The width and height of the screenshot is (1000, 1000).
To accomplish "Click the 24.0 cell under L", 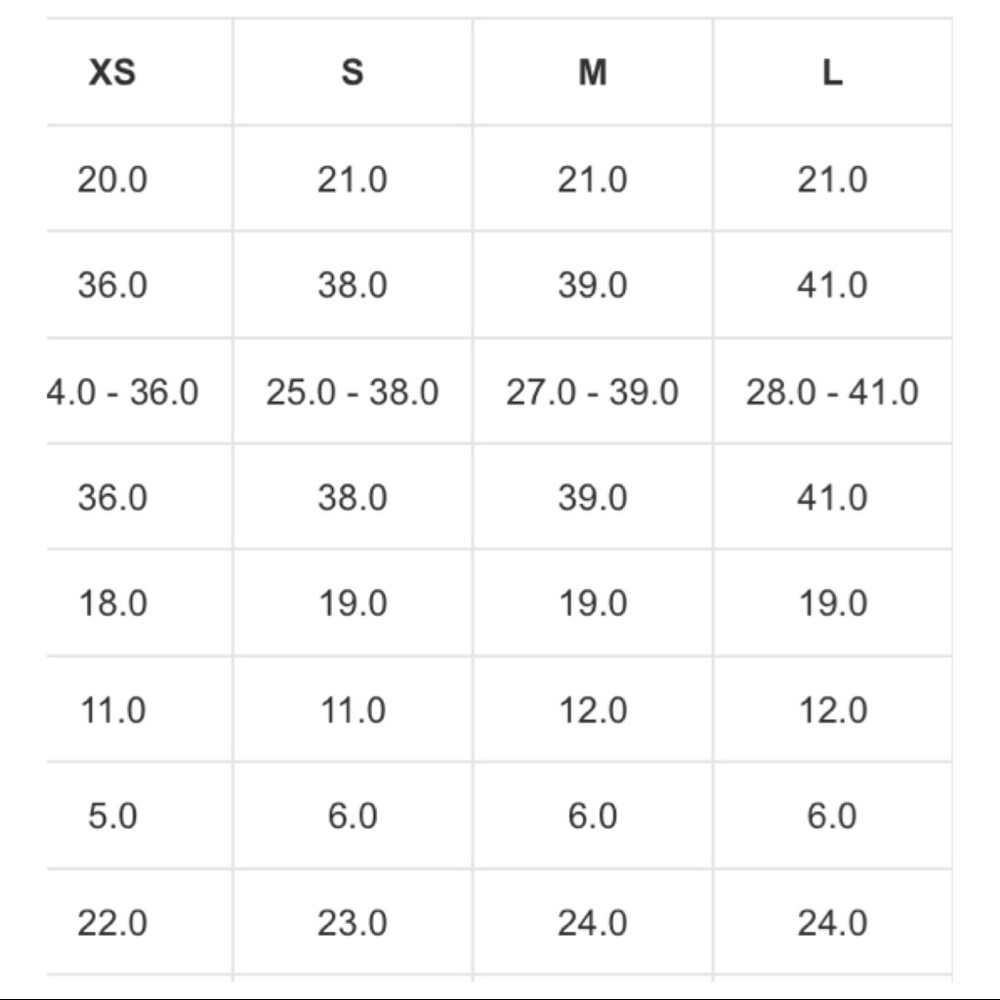I will [832, 923].
